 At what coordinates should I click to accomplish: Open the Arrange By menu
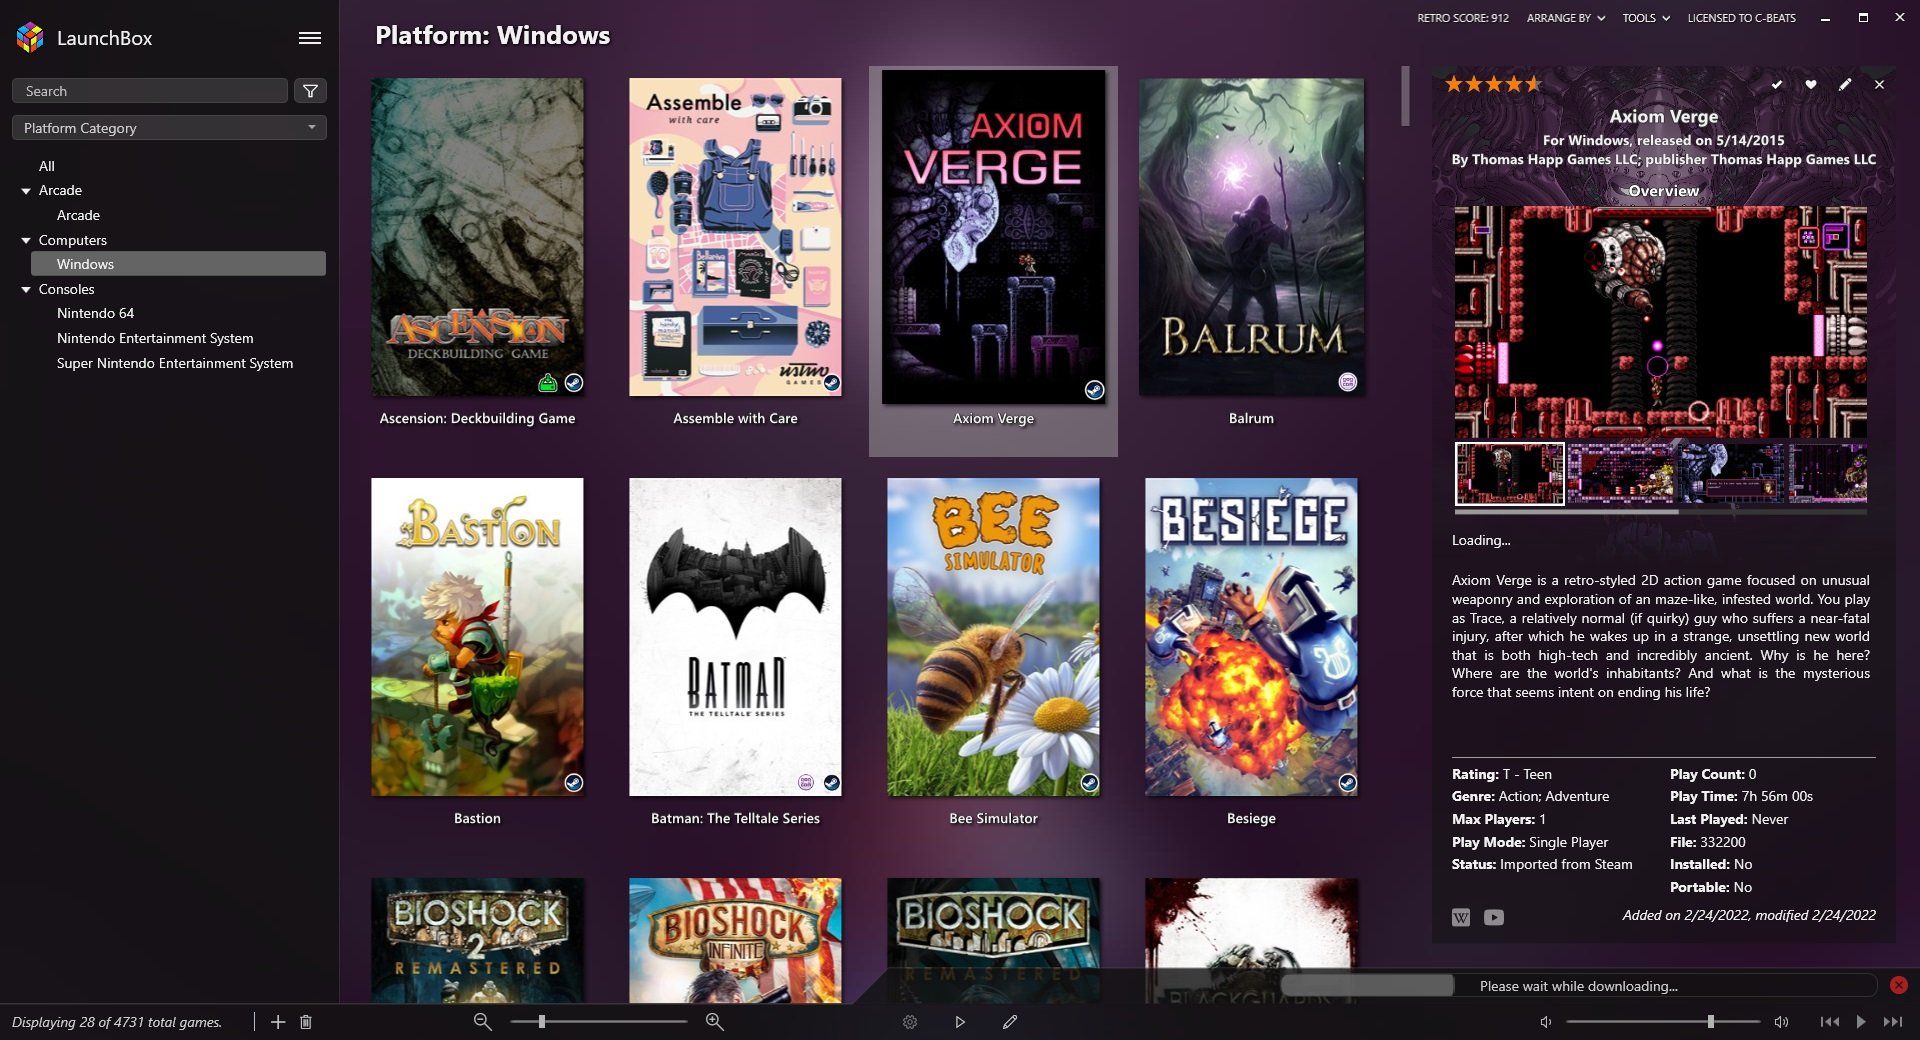1565,18
